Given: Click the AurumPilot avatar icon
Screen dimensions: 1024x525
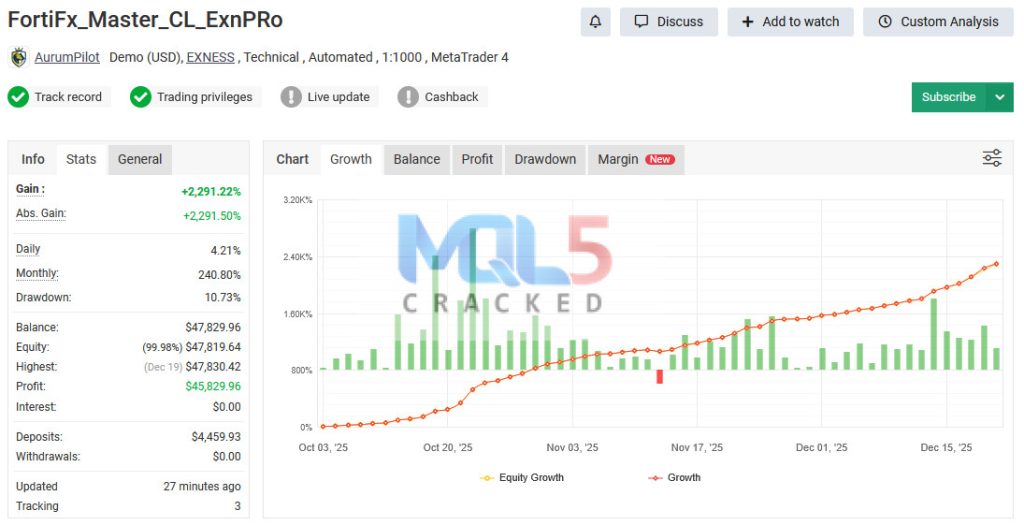Looking at the screenshot, I should (x=19, y=57).
